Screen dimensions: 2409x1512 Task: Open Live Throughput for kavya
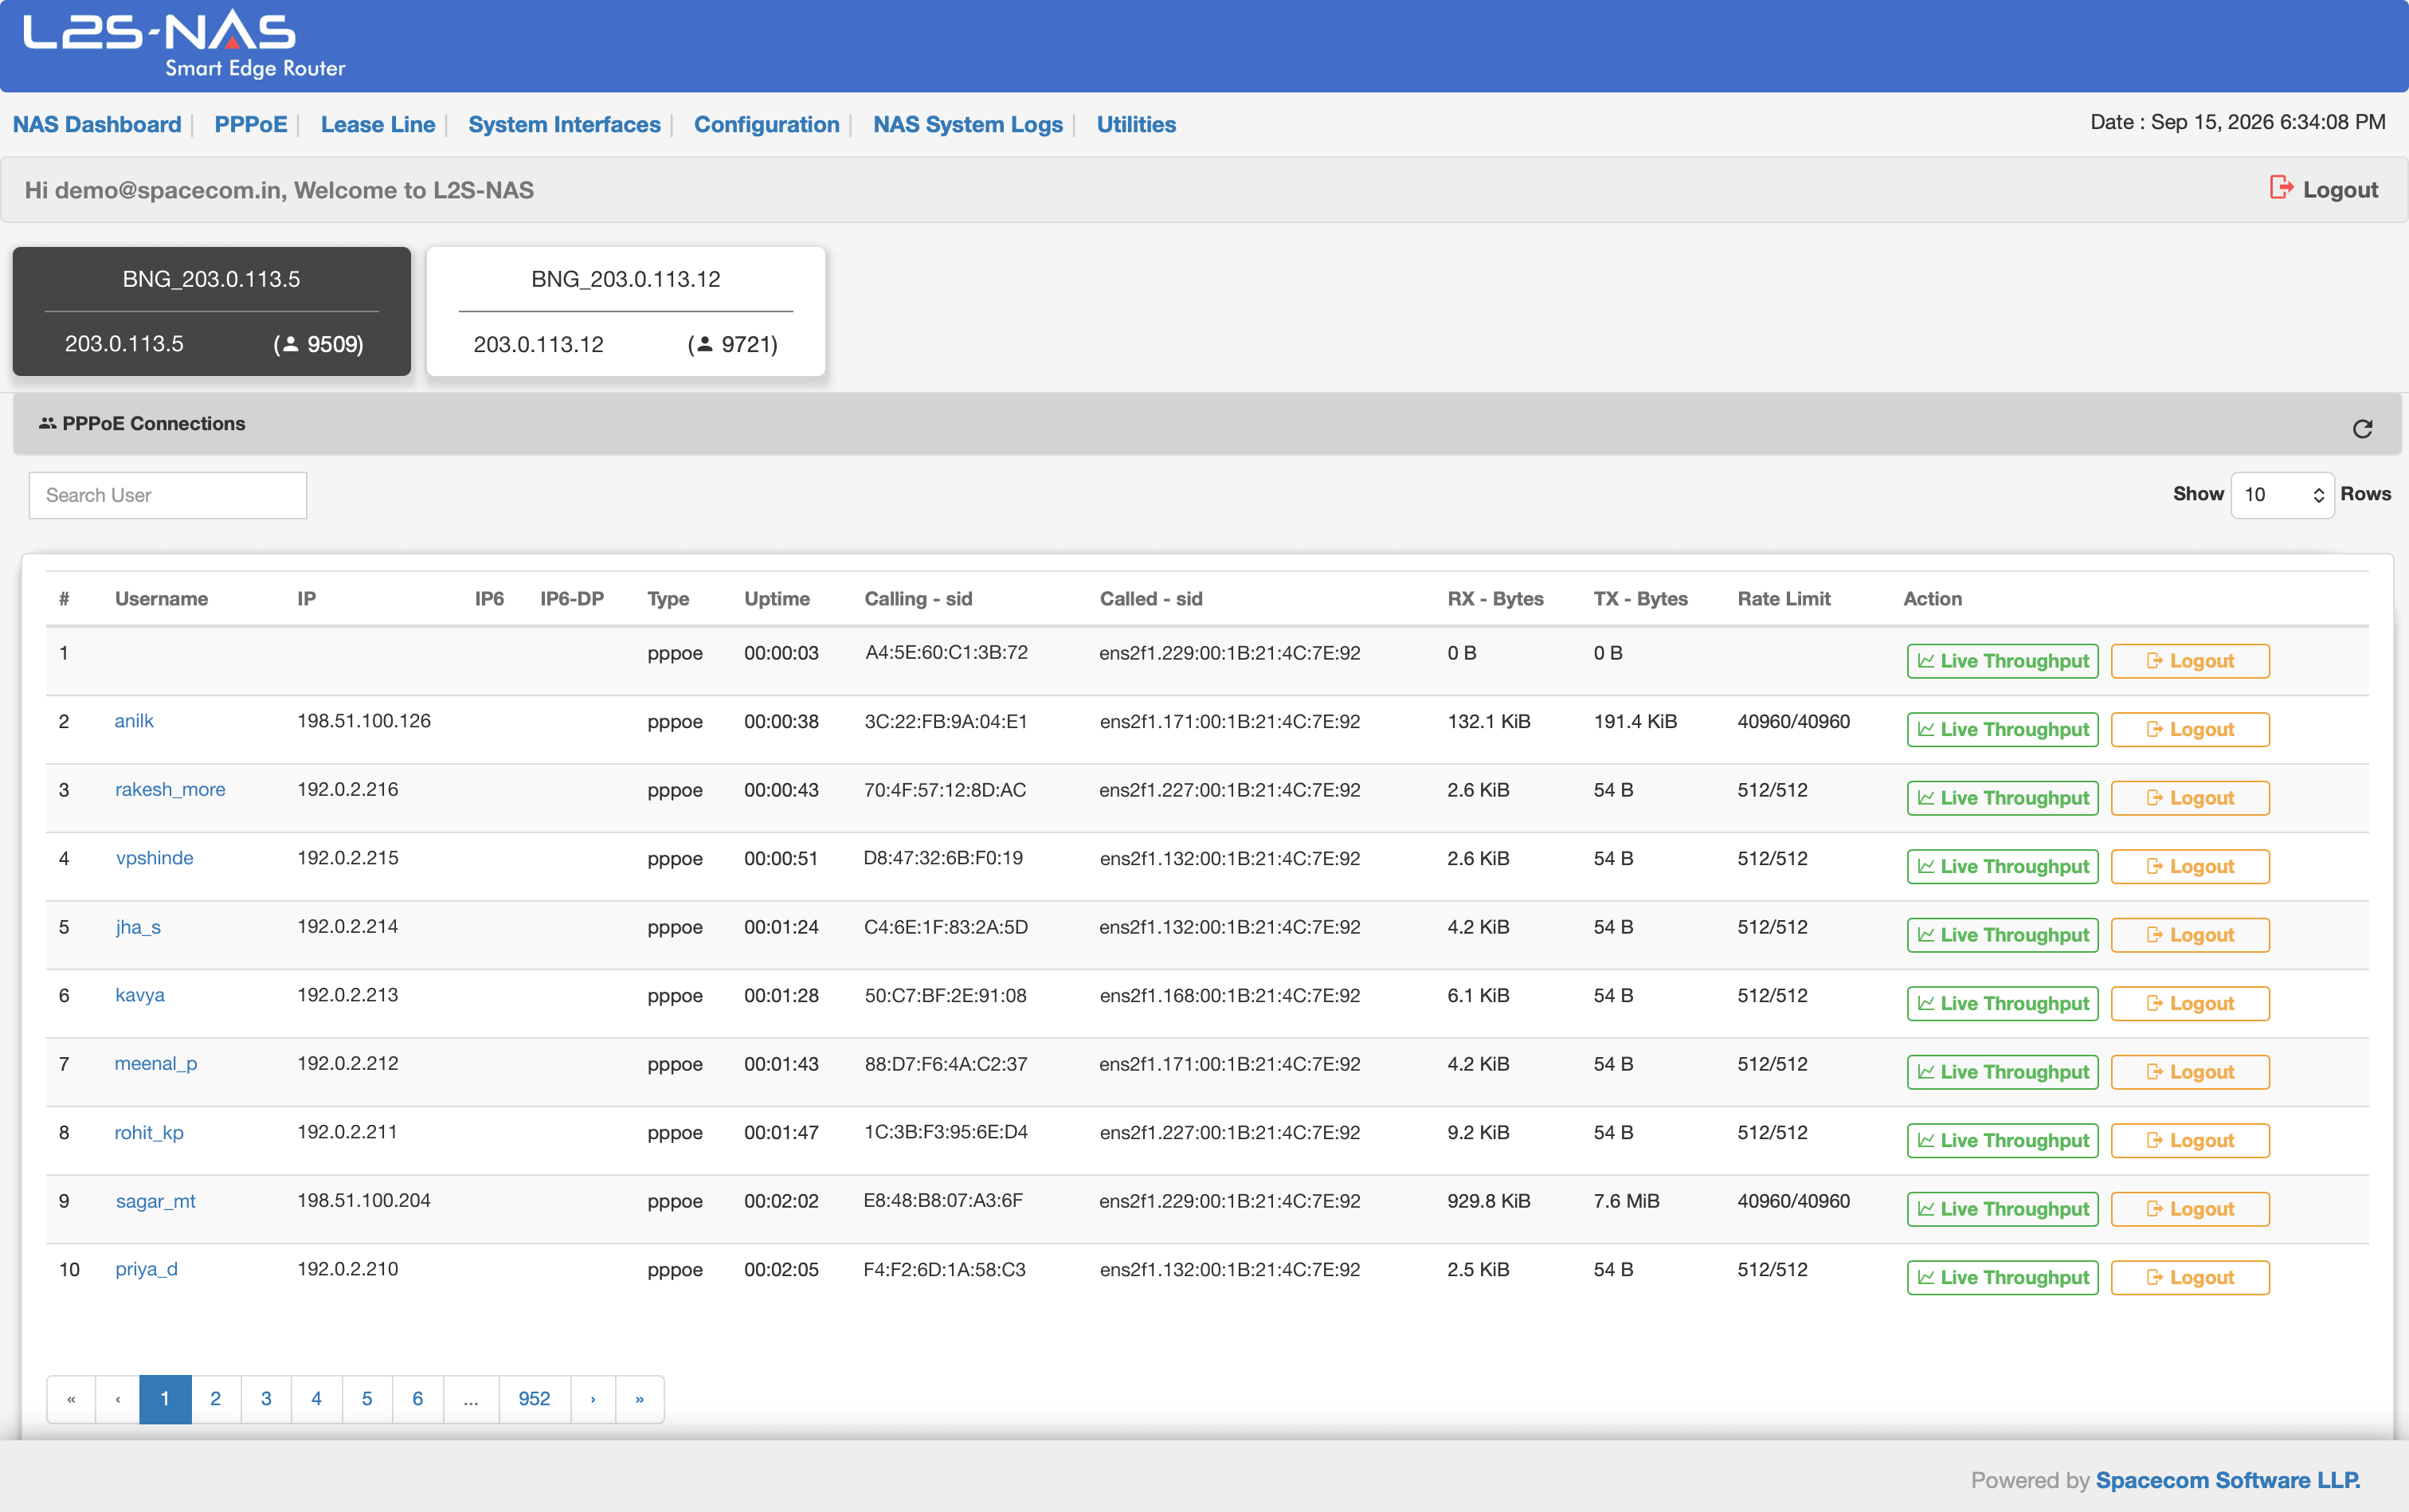pyautogui.click(x=2002, y=1003)
